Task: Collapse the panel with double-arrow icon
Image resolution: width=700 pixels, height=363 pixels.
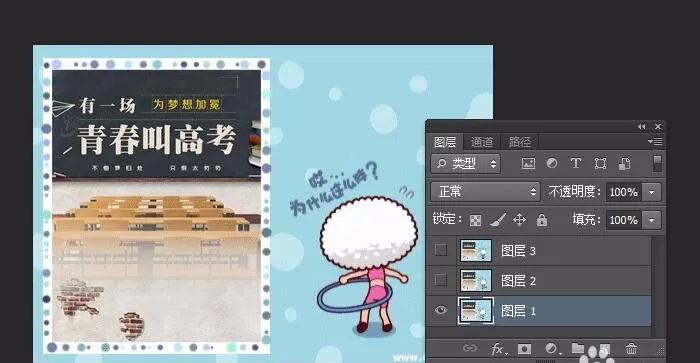Action: coord(642,127)
